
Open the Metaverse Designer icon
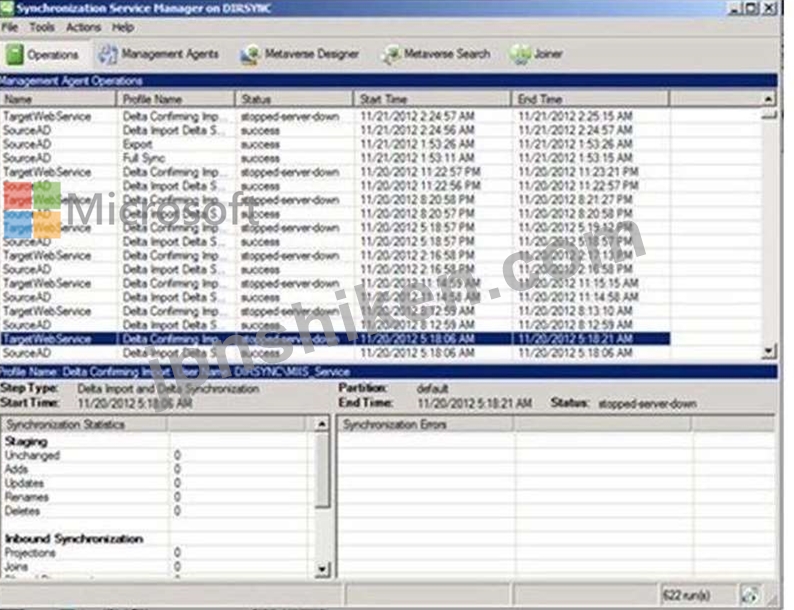(x=250, y=54)
